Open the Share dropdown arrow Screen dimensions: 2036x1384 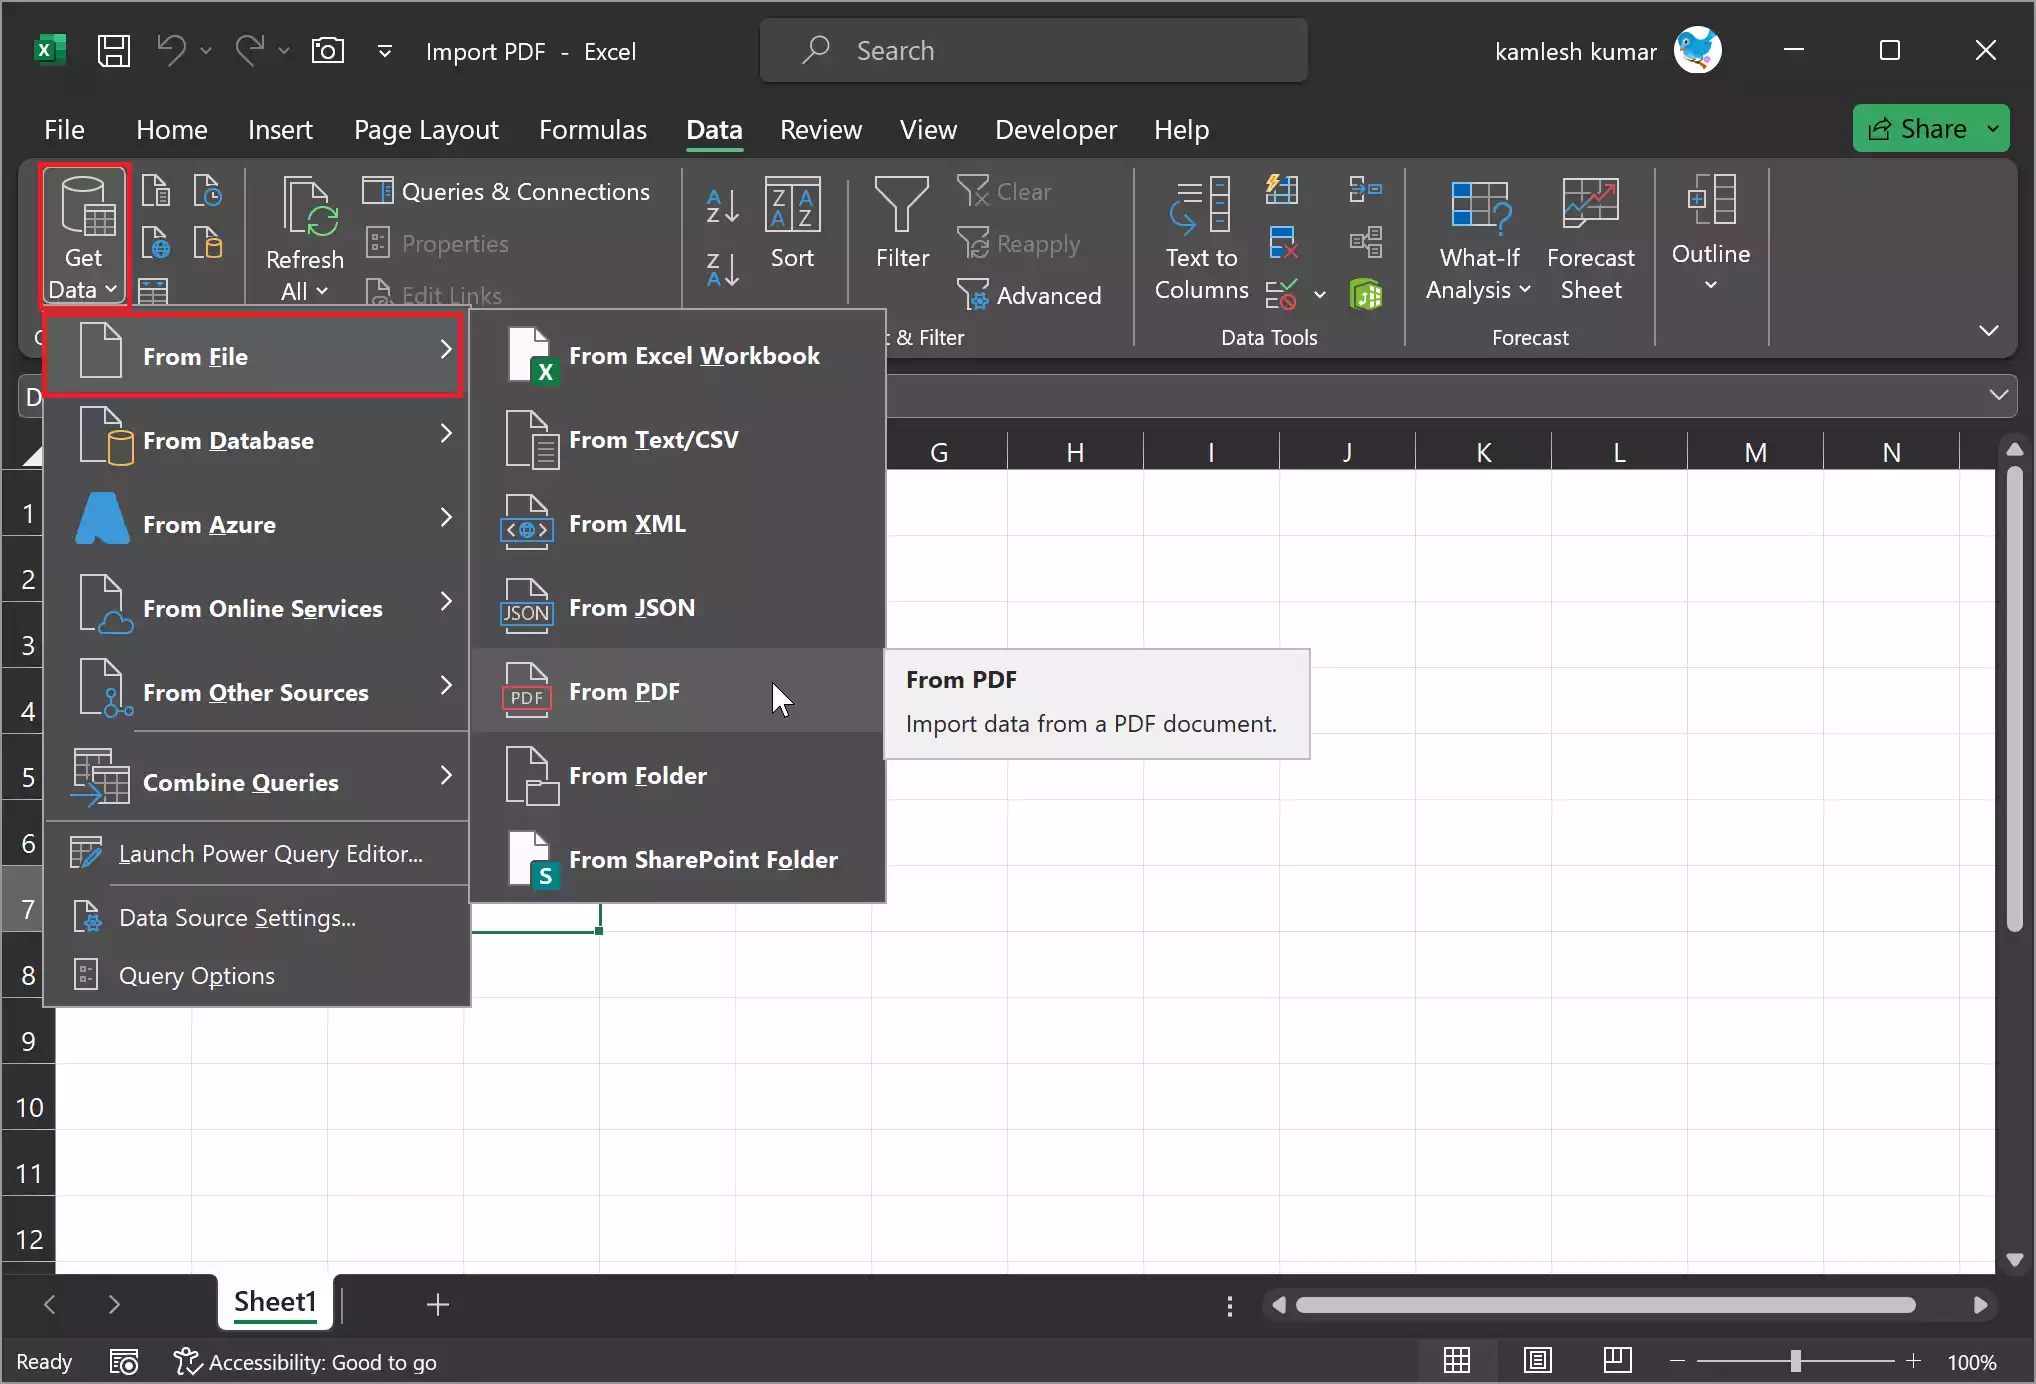pos(1993,129)
